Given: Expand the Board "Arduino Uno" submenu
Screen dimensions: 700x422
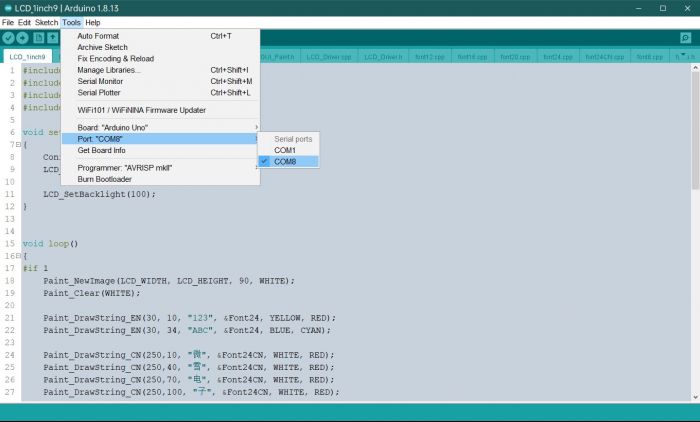Looking at the screenshot, I should pos(160,127).
